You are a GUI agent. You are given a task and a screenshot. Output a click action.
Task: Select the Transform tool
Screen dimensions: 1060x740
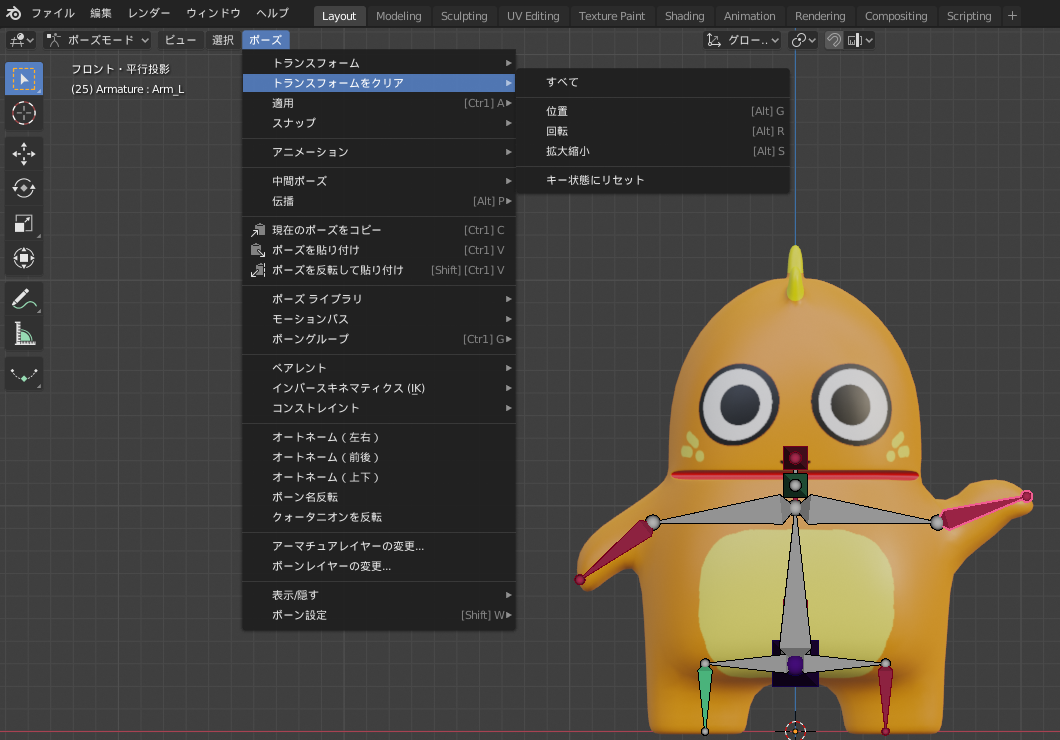tap(24, 257)
